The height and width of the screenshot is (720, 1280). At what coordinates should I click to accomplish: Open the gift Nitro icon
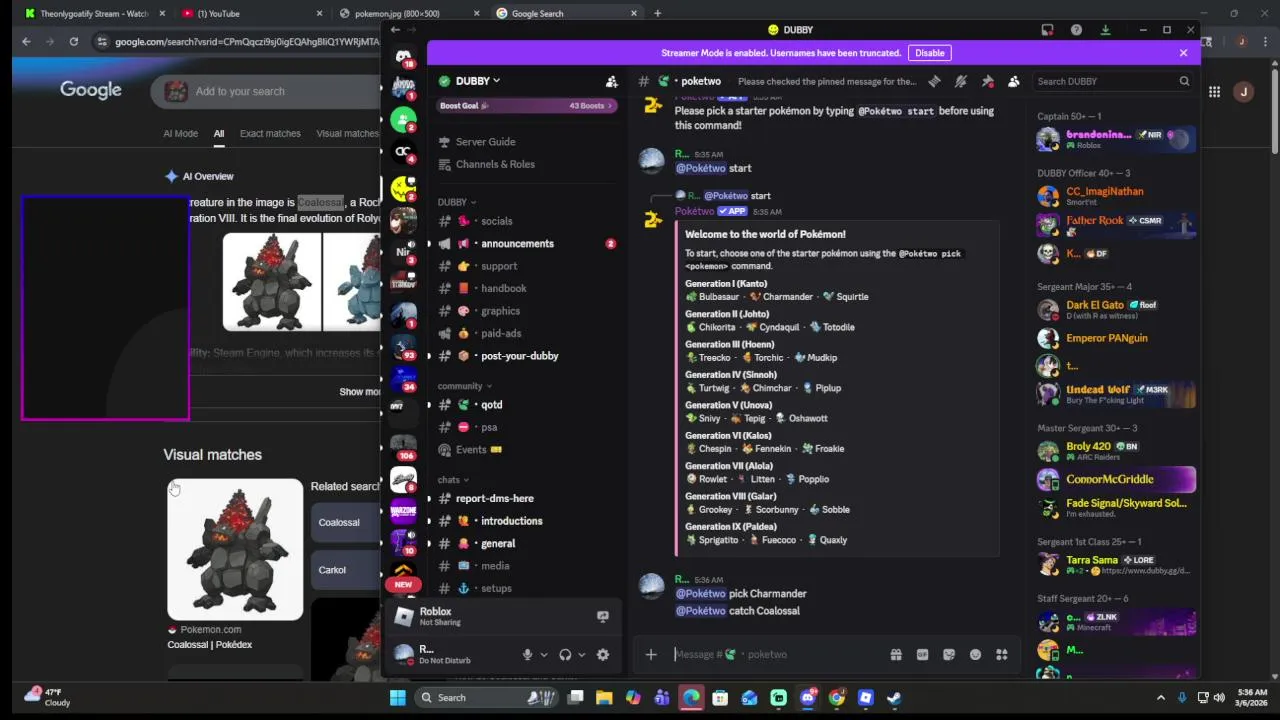click(896, 654)
